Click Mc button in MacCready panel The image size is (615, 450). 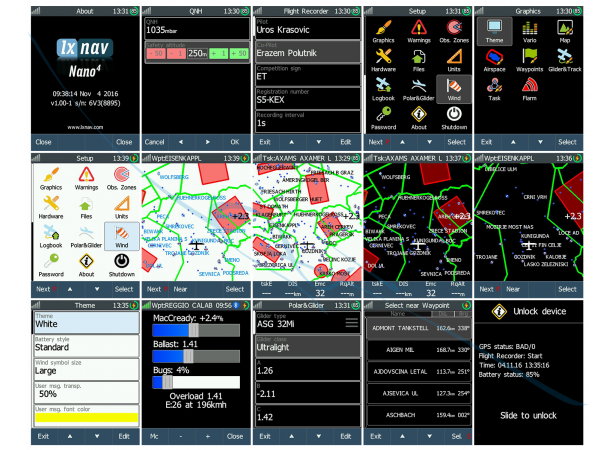click(x=155, y=437)
